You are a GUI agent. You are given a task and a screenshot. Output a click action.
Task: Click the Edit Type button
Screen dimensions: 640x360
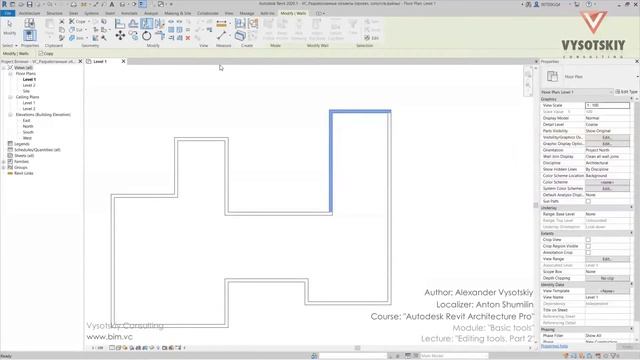tap(626, 92)
